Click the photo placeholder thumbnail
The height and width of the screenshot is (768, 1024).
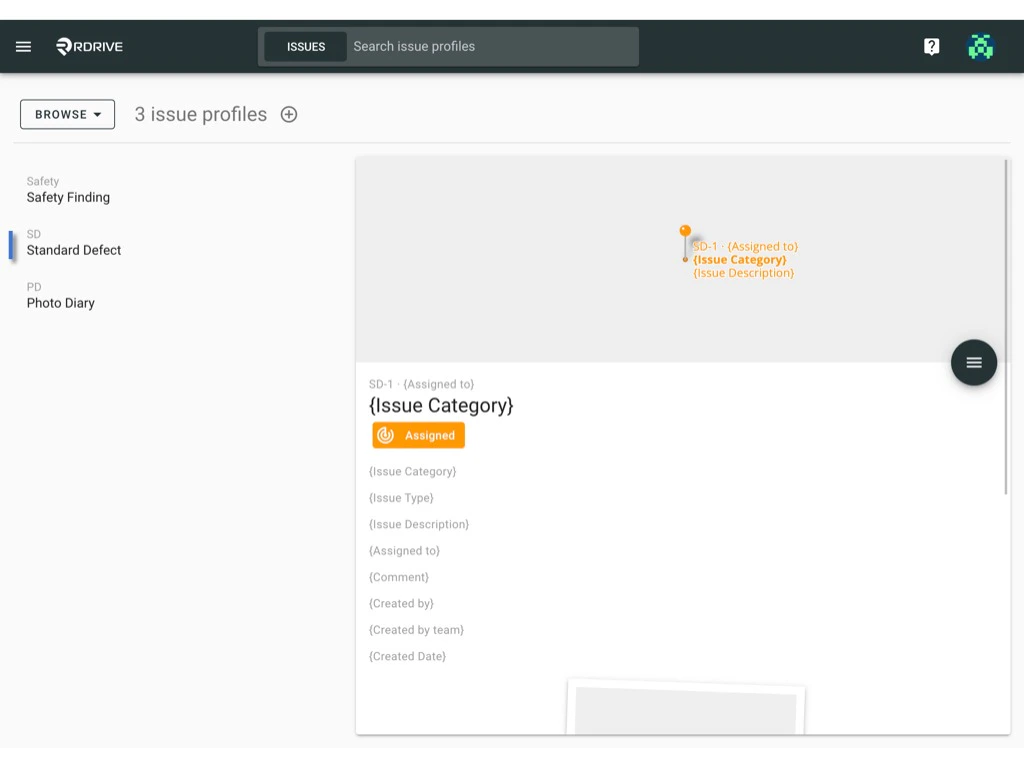687,715
